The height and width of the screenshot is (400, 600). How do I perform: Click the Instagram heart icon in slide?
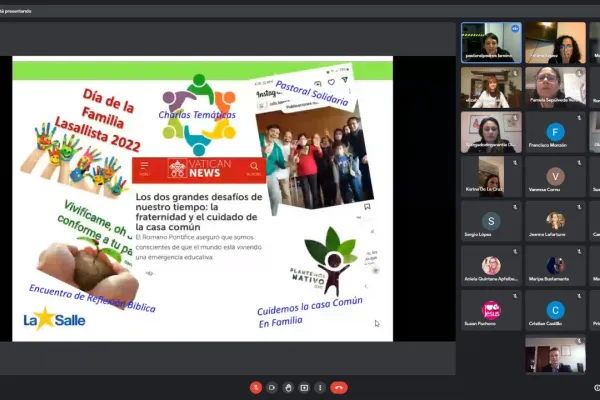coord(331,82)
